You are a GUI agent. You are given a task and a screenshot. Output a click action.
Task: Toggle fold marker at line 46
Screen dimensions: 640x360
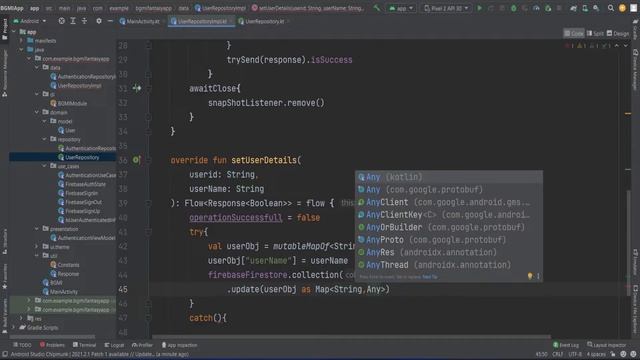(x=149, y=303)
